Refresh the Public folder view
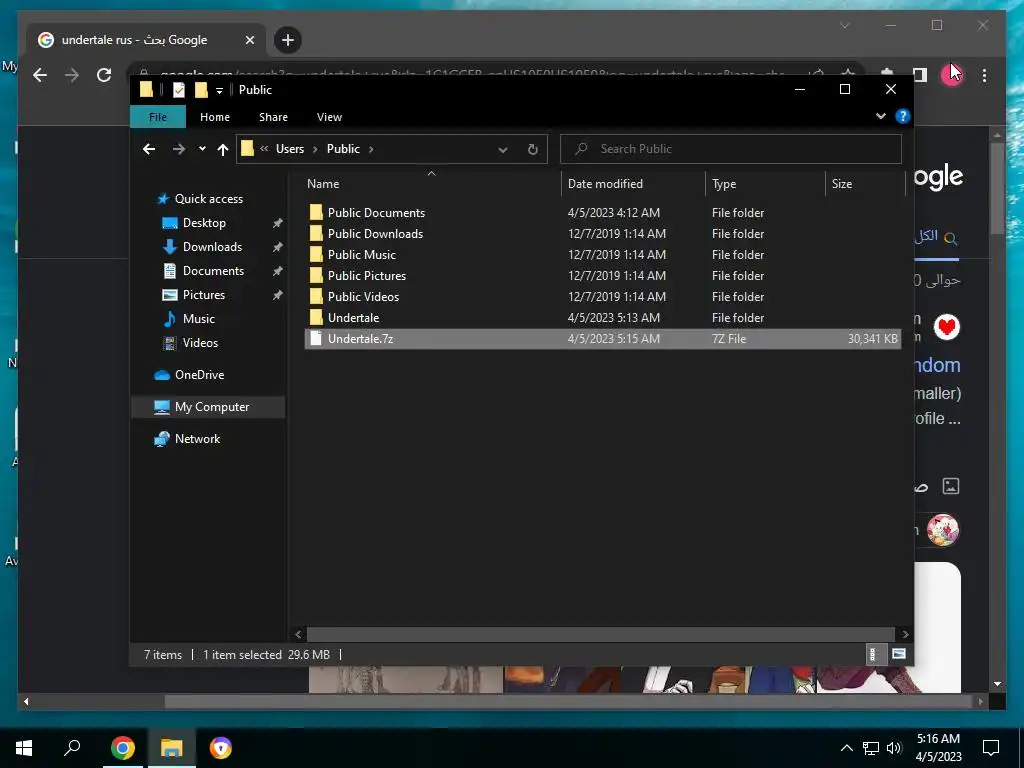Screen dimensions: 1024x768 pos(533,150)
